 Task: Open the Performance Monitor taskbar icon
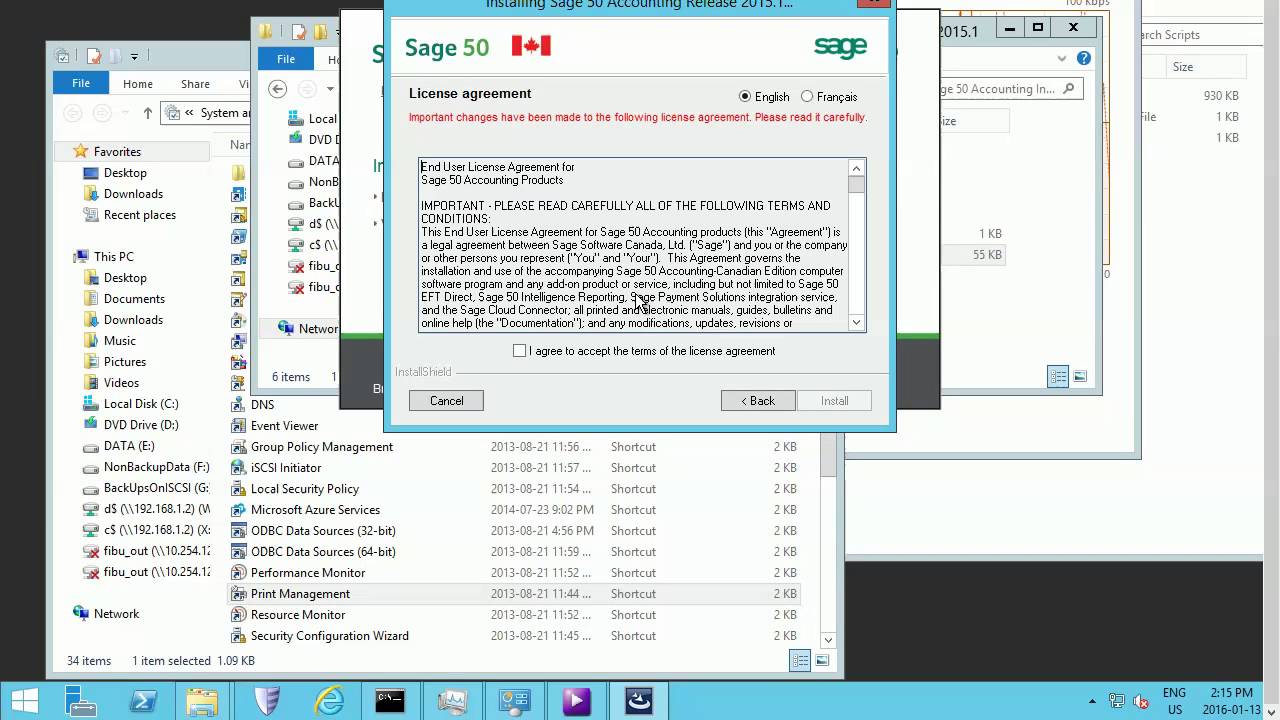pos(452,701)
